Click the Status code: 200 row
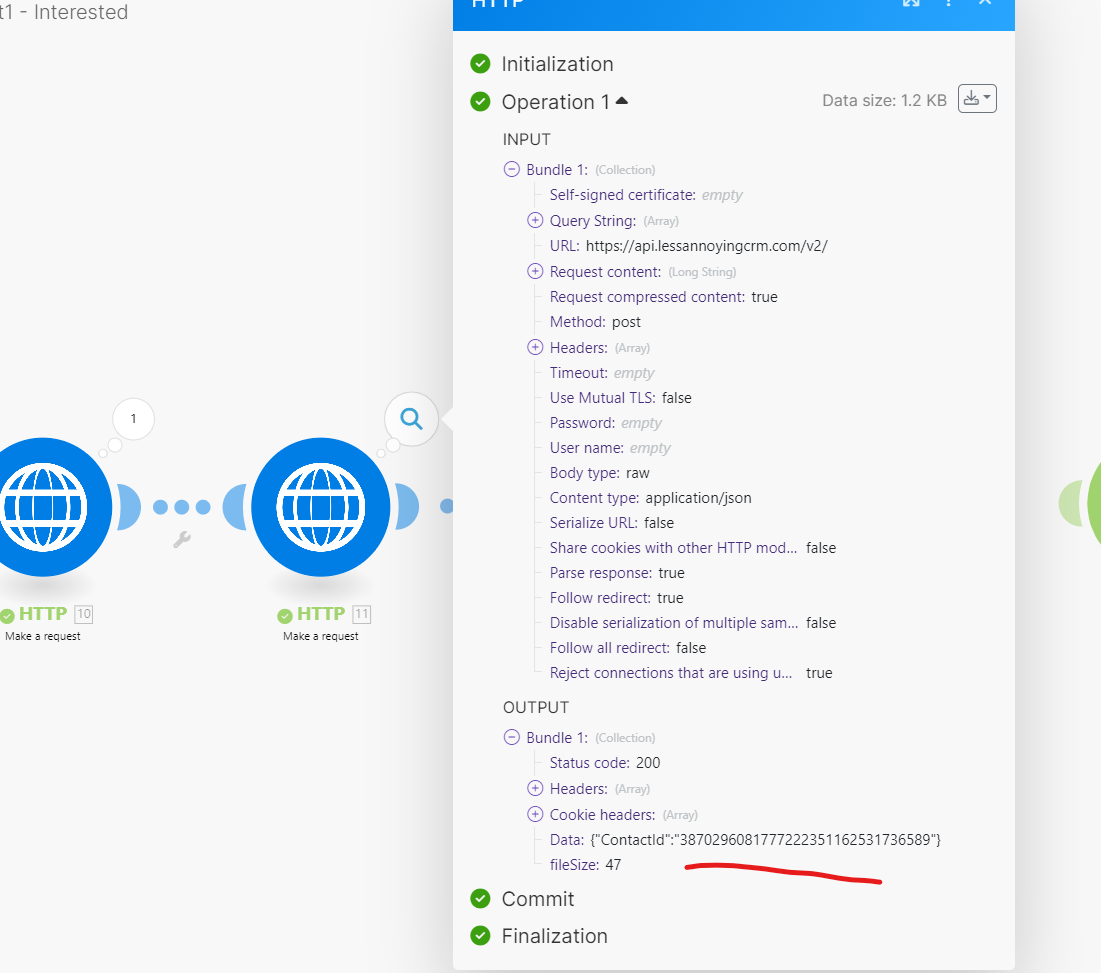The height and width of the screenshot is (973, 1101). (605, 763)
